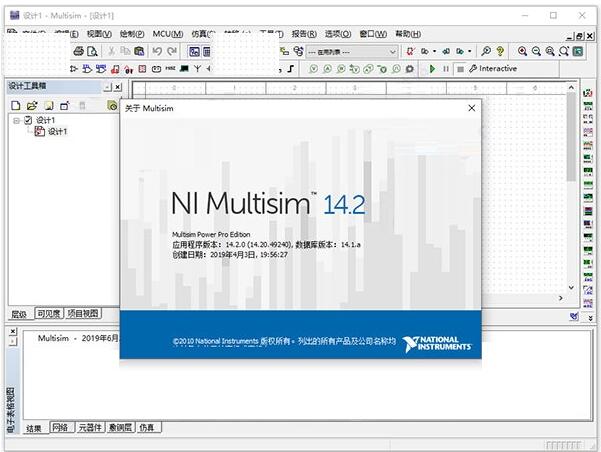This screenshot has height=452, width=601.
Task: Open the 帮助(H) menu
Action: point(408,34)
